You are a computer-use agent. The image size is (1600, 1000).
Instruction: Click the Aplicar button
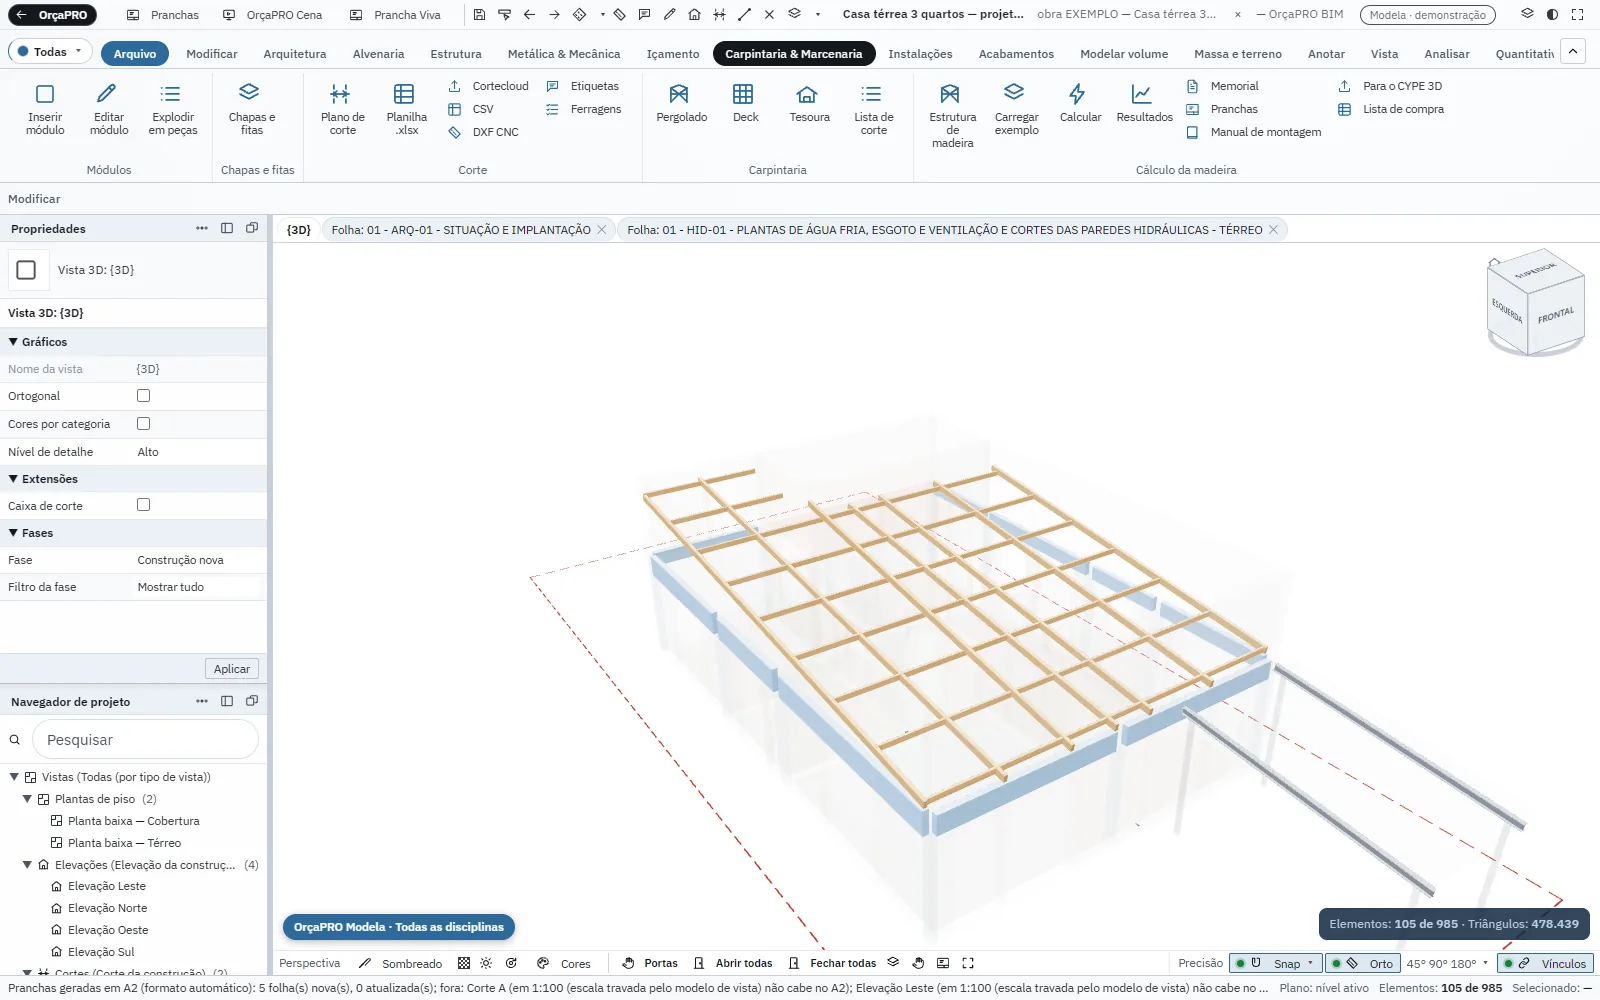pos(232,669)
